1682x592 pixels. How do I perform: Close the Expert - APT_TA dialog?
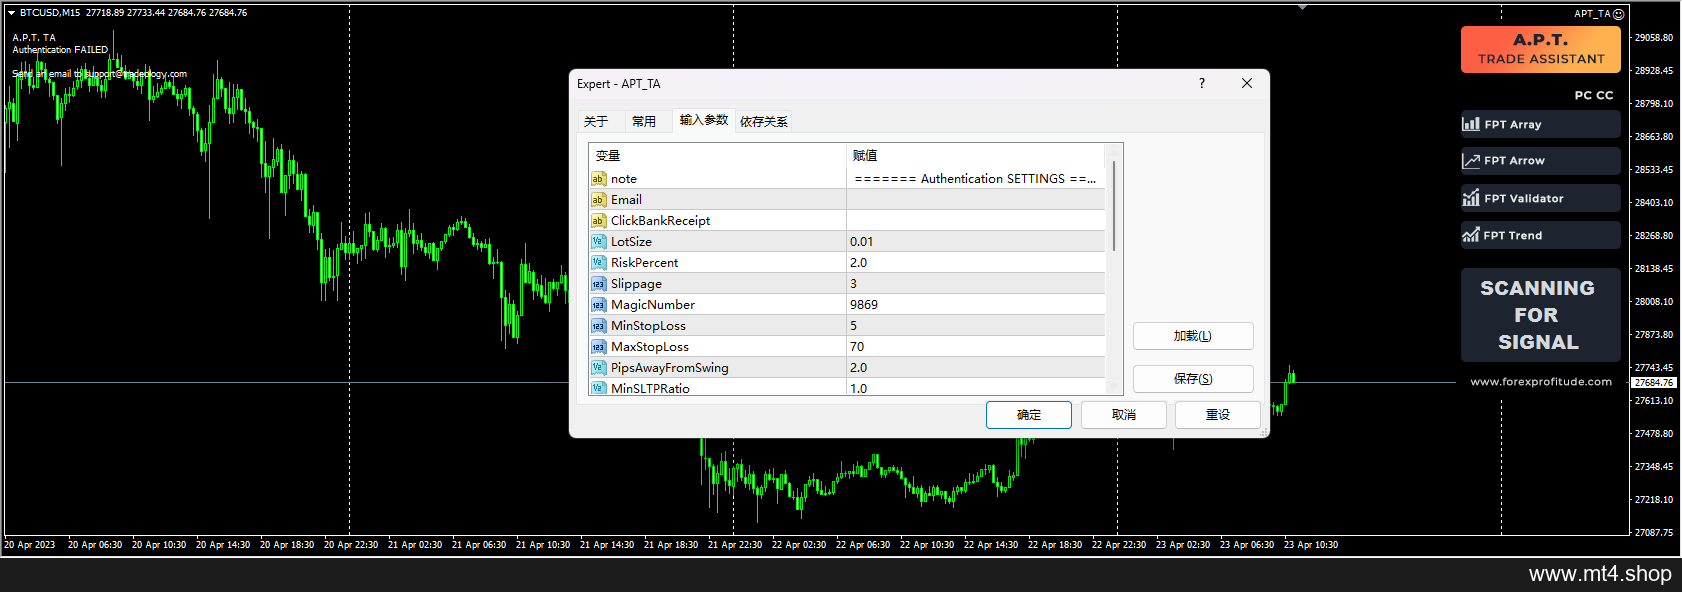click(1247, 83)
